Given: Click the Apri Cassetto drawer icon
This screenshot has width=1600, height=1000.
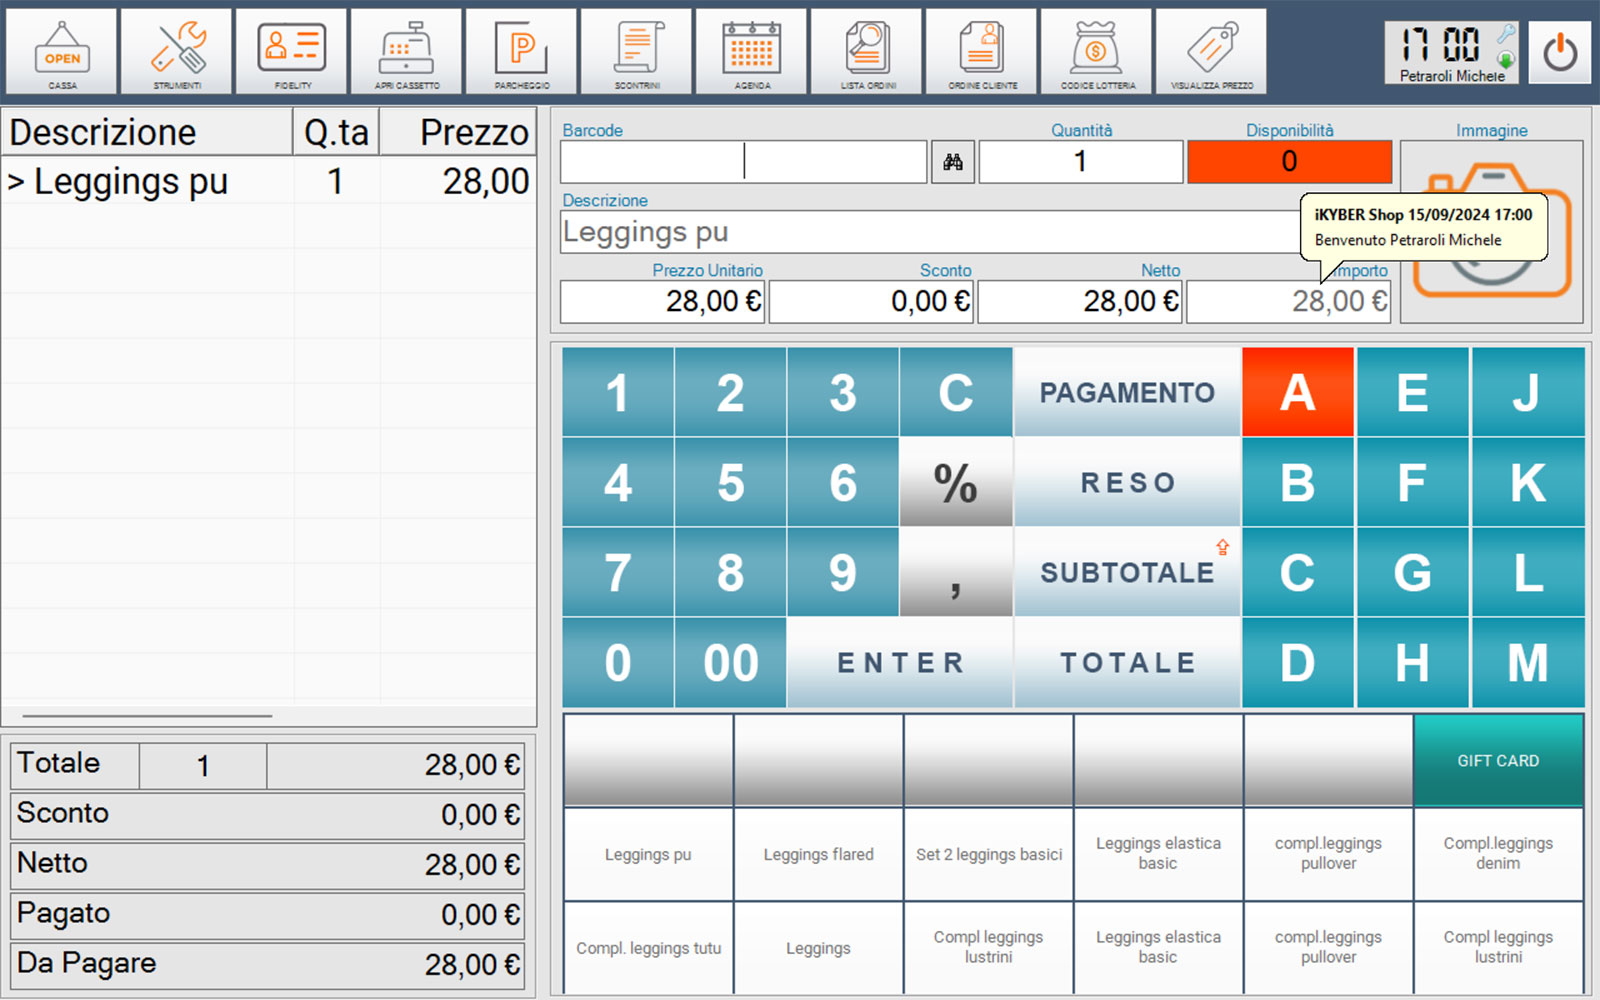Looking at the screenshot, I should [x=407, y=52].
